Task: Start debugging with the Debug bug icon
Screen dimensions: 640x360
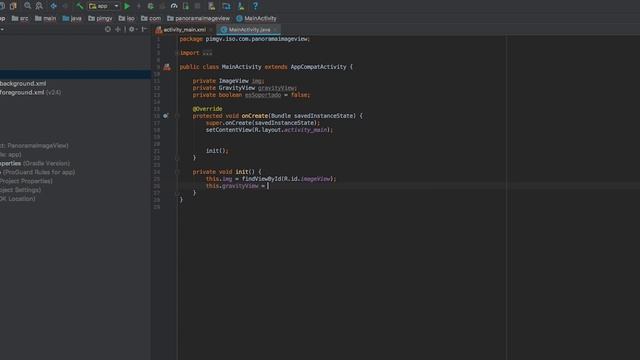Action: 151,6
